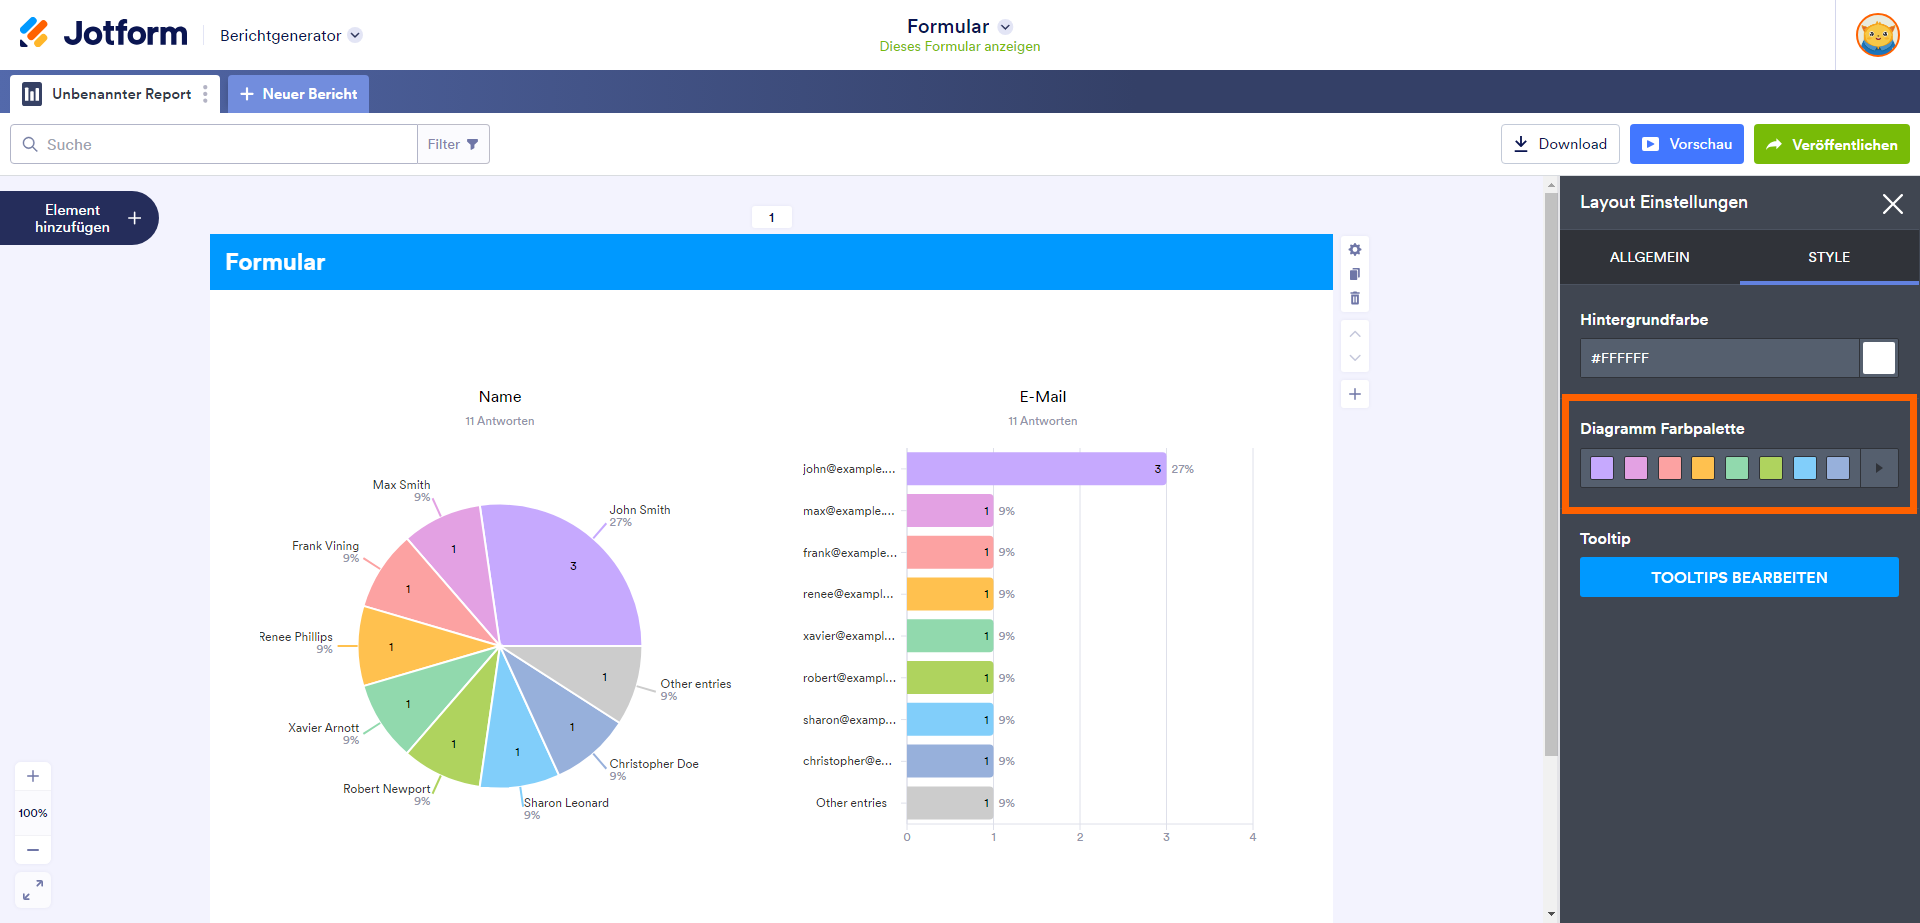The height and width of the screenshot is (923, 1920).
Task: Add new element with plus icon beside chart
Action: click(1354, 394)
